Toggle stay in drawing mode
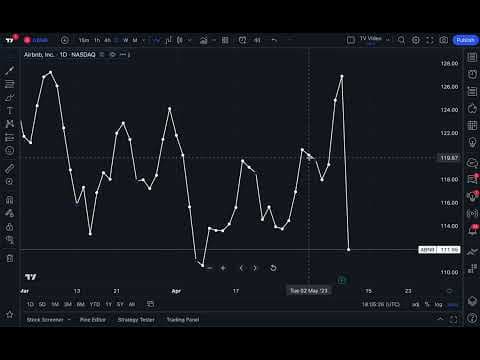The height and width of the screenshot is (360, 480). 10,213
